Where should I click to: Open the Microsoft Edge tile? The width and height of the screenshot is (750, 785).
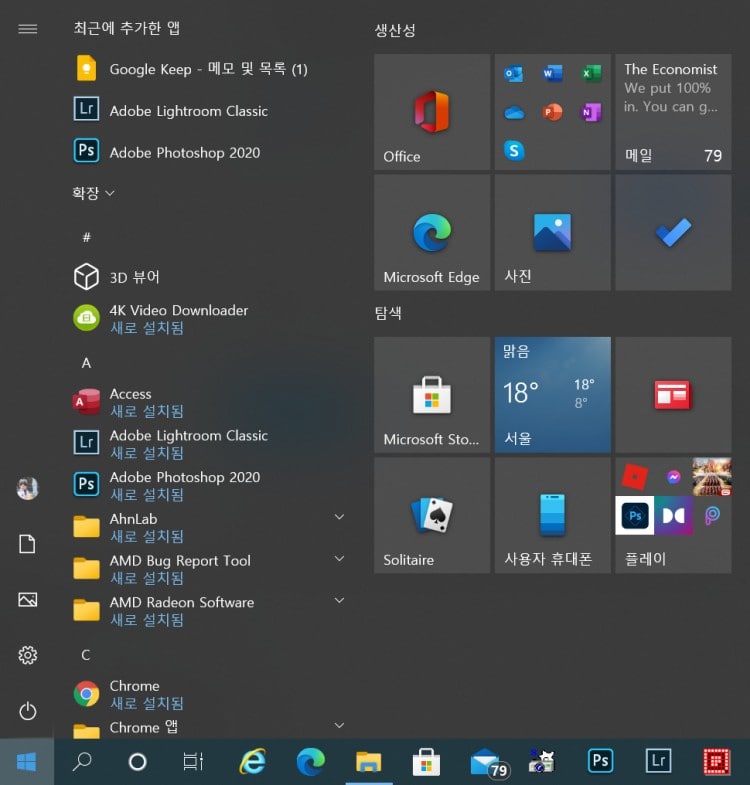pos(432,232)
